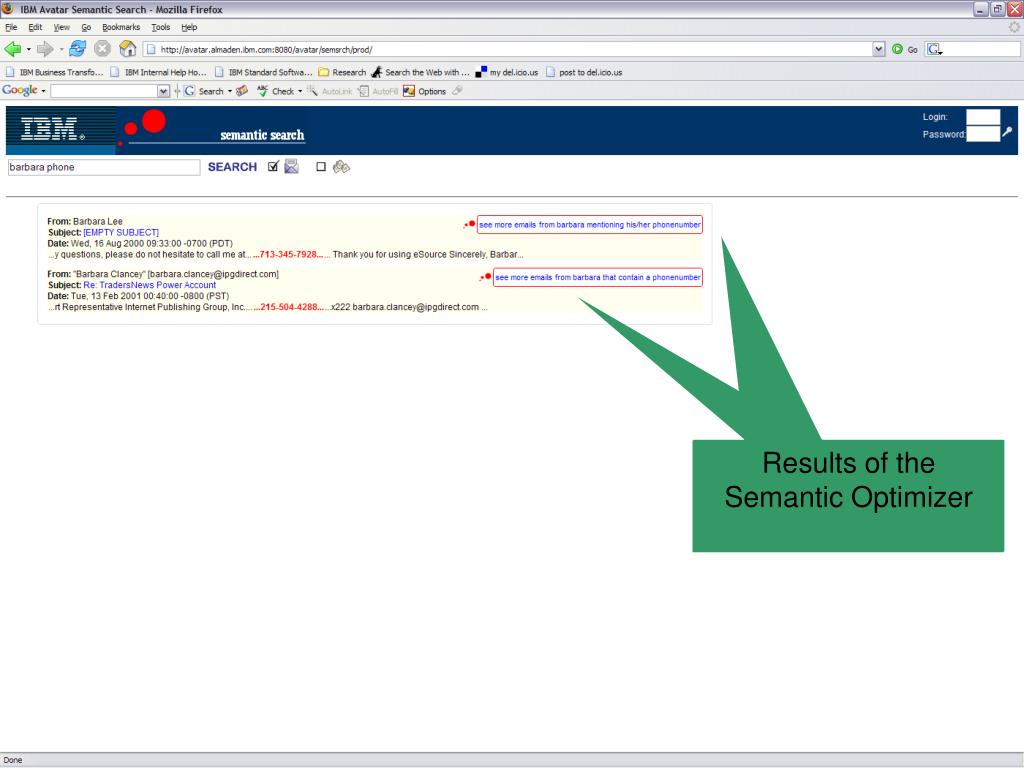Check the people search checkbox
This screenshot has height=768, width=1024.
pos(321,167)
